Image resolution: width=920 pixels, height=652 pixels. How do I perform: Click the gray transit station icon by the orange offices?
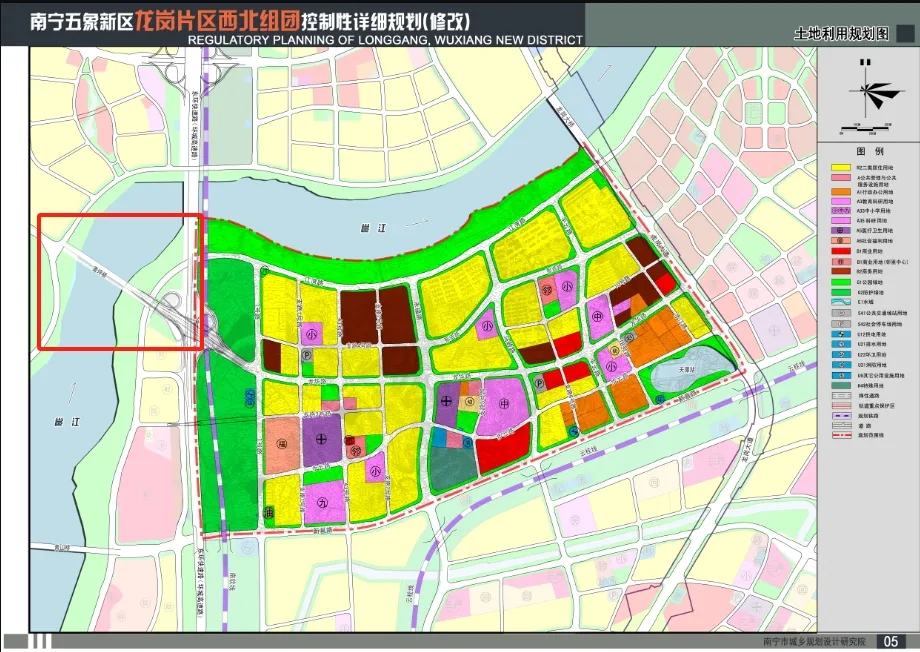click(x=629, y=337)
